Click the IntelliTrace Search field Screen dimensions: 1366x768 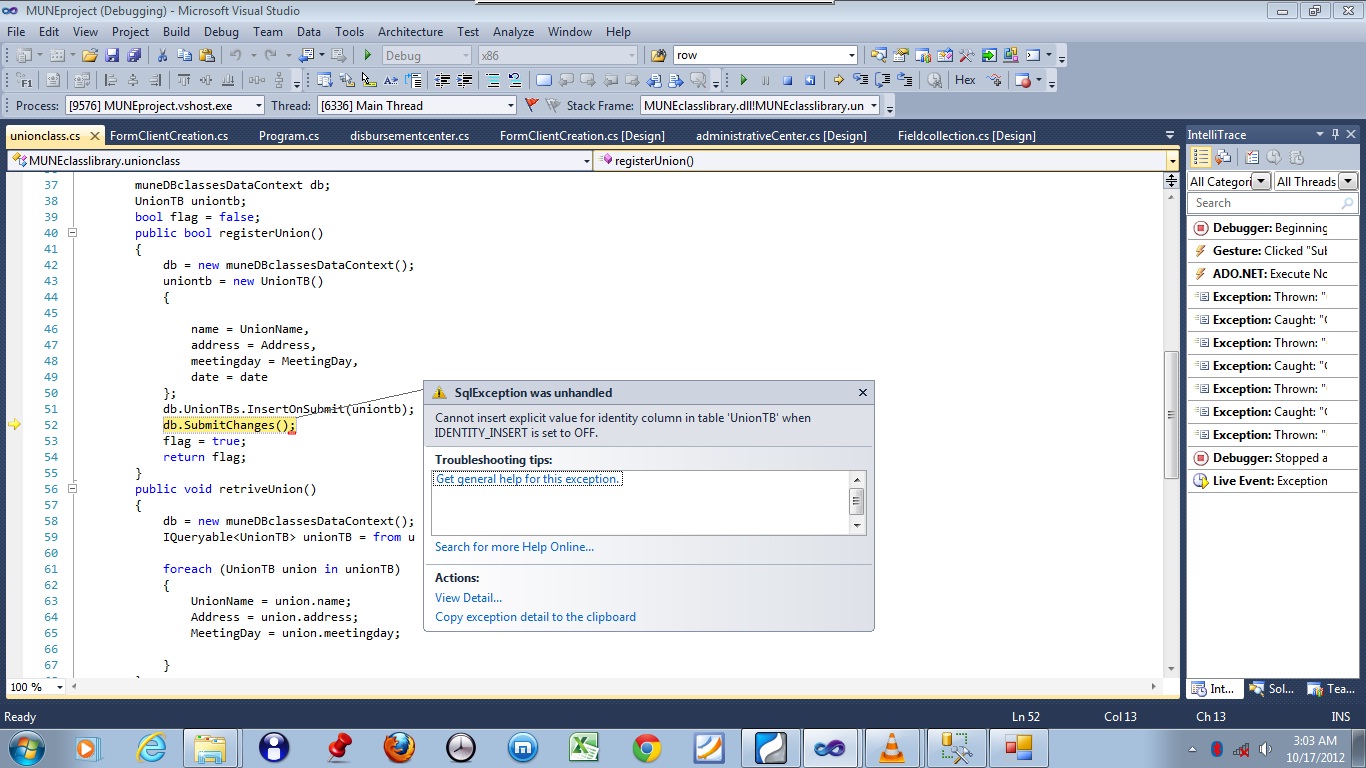[1273, 203]
